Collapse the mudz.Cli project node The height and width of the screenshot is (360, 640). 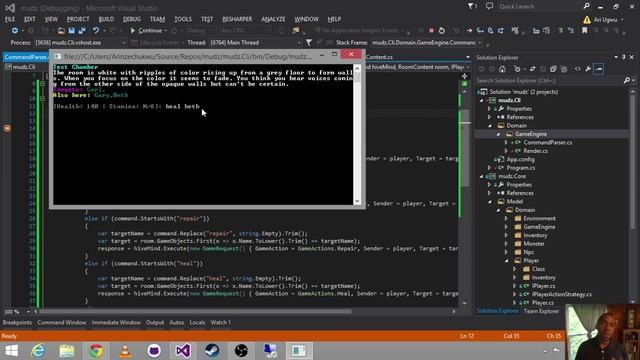pyautogui.click(x=482, y=100)
